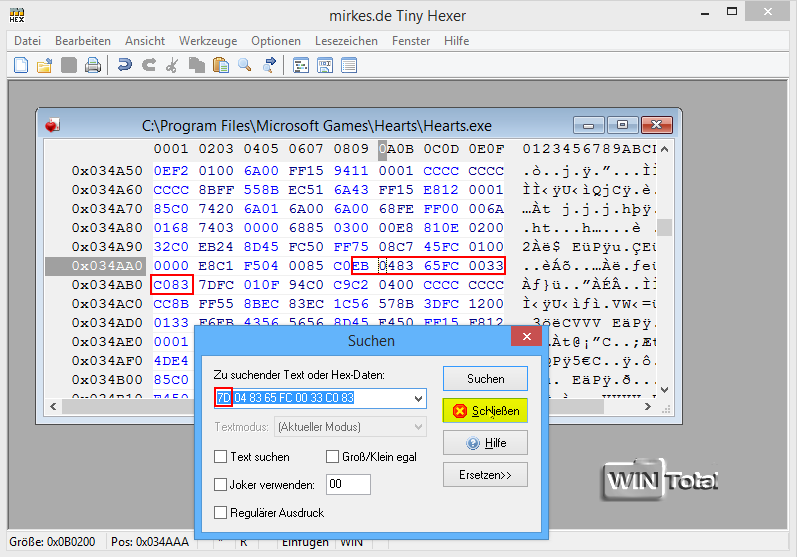This screenshot has width=797, height=557.
Task: Click address label 0x034AE0
Action: click(107, 342)
